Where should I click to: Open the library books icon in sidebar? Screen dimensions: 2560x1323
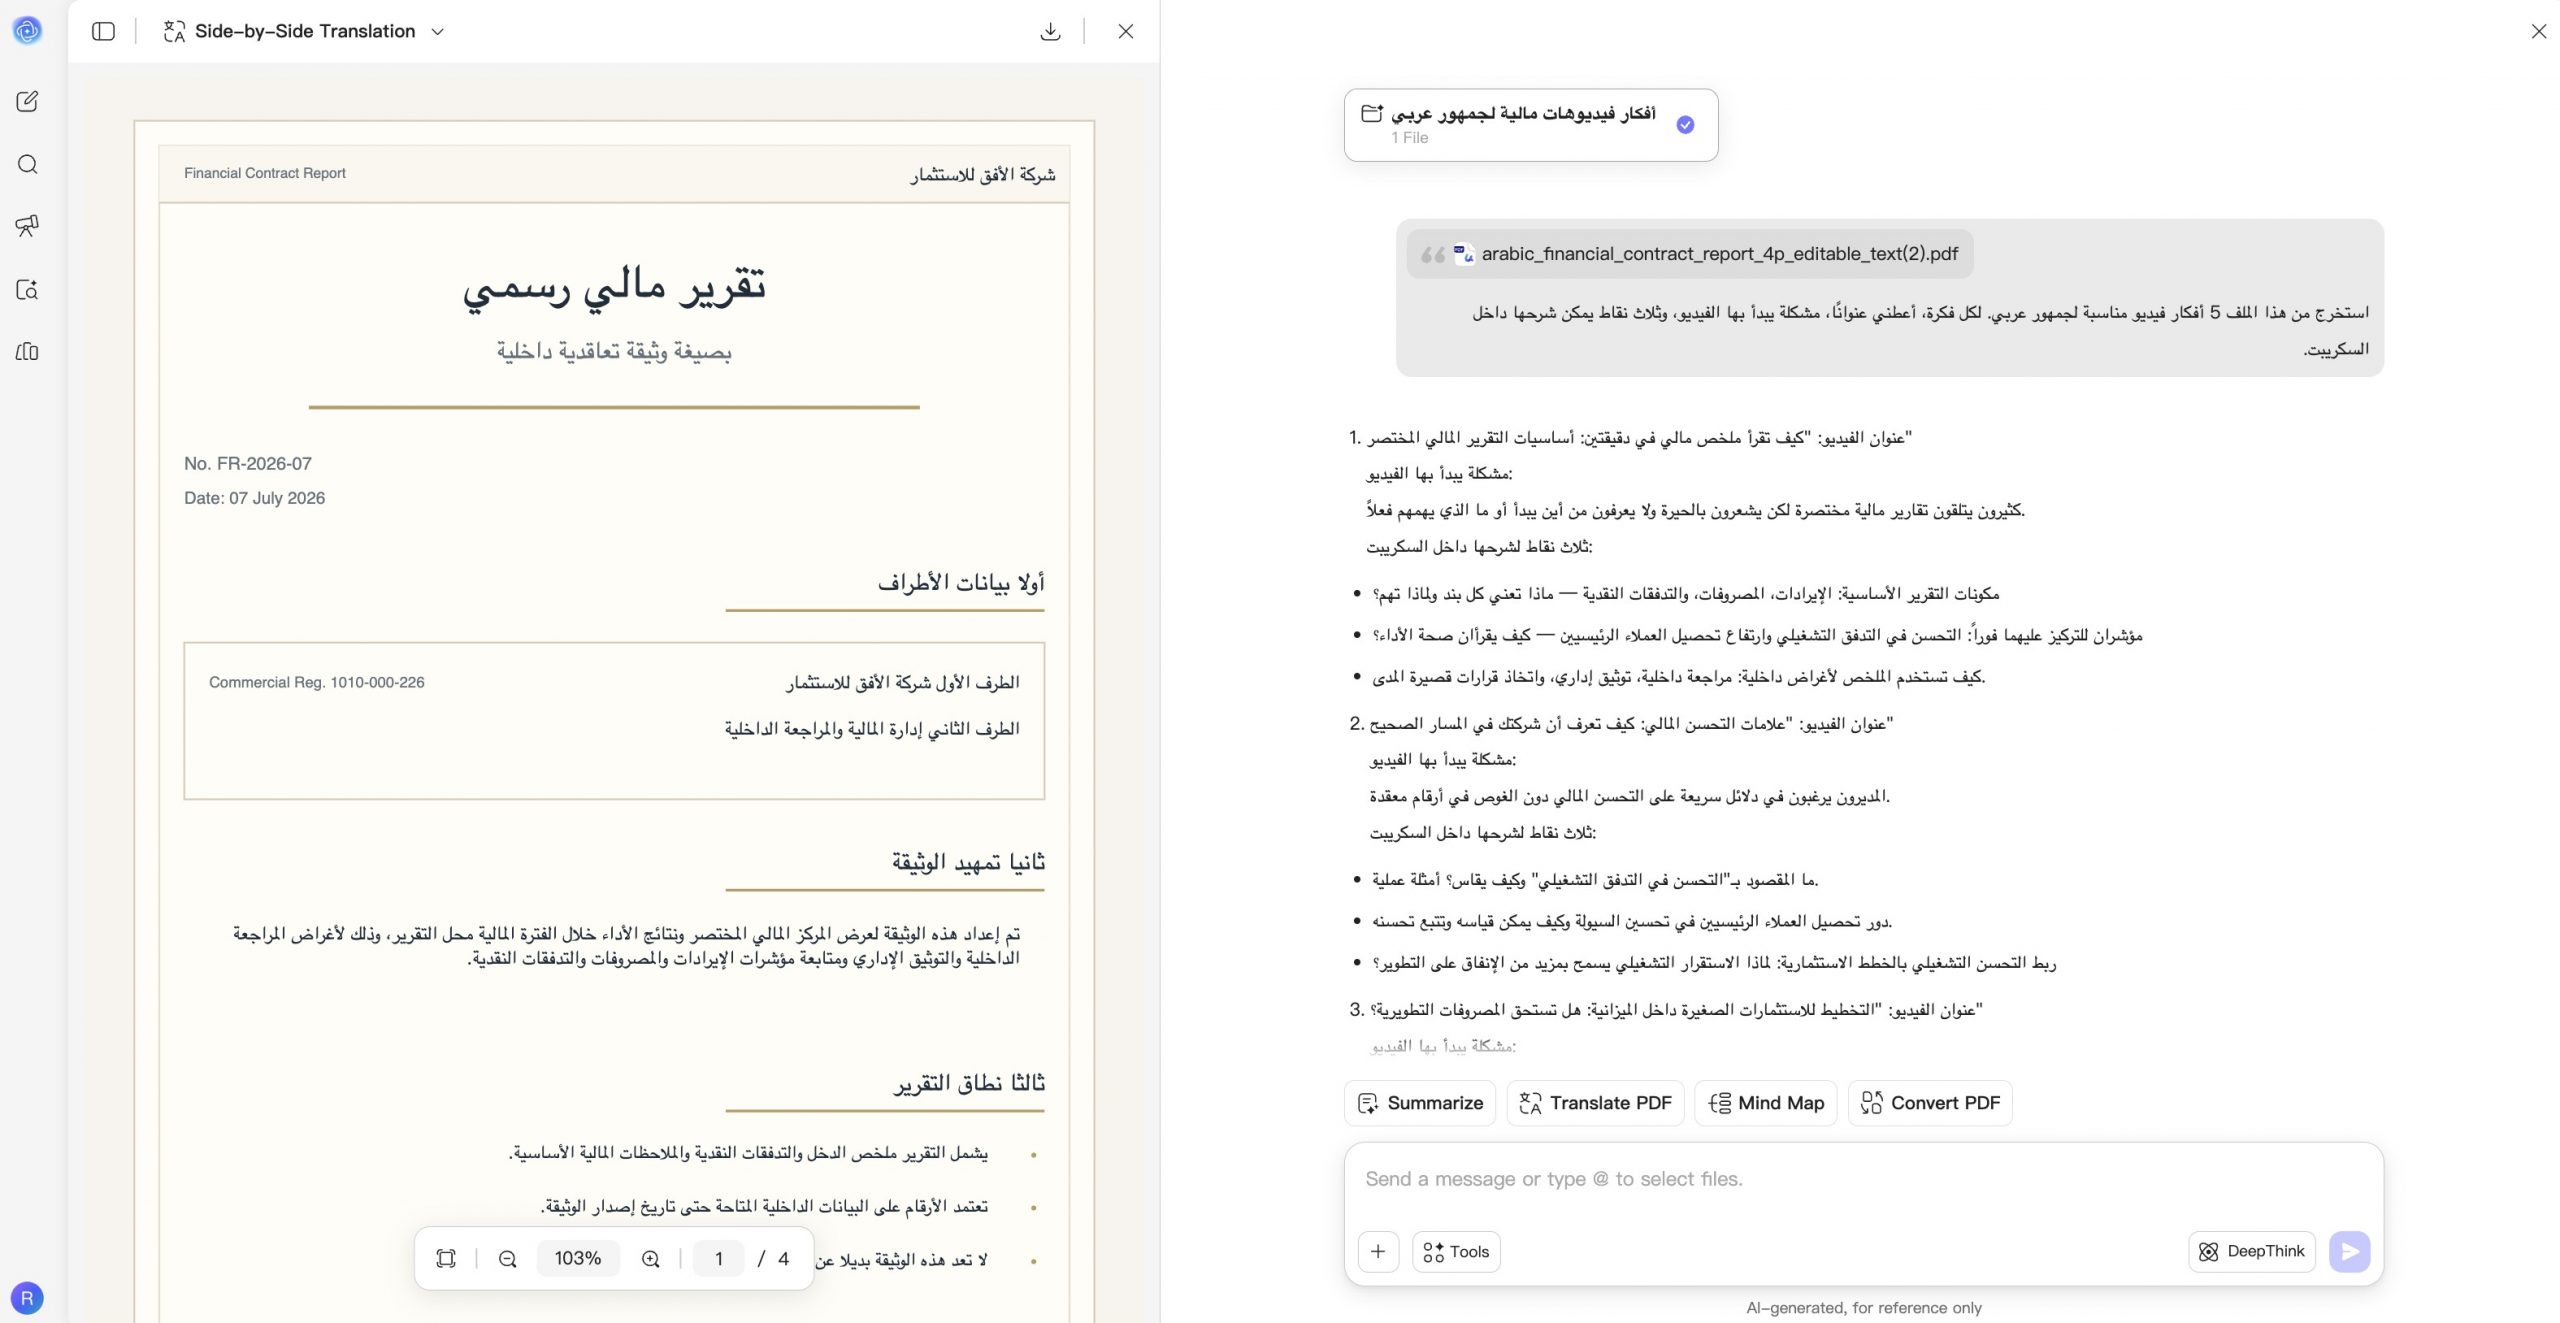click(27, 351)
